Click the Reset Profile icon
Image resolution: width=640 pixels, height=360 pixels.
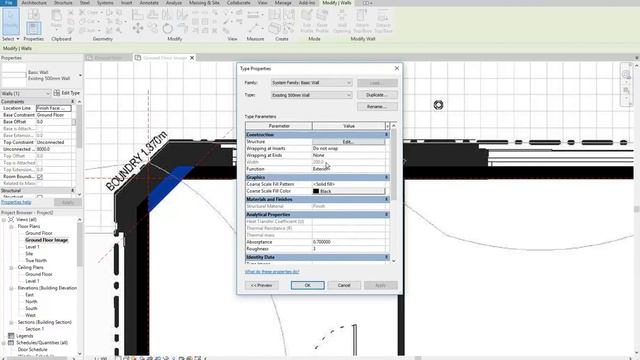pos(322,21)
